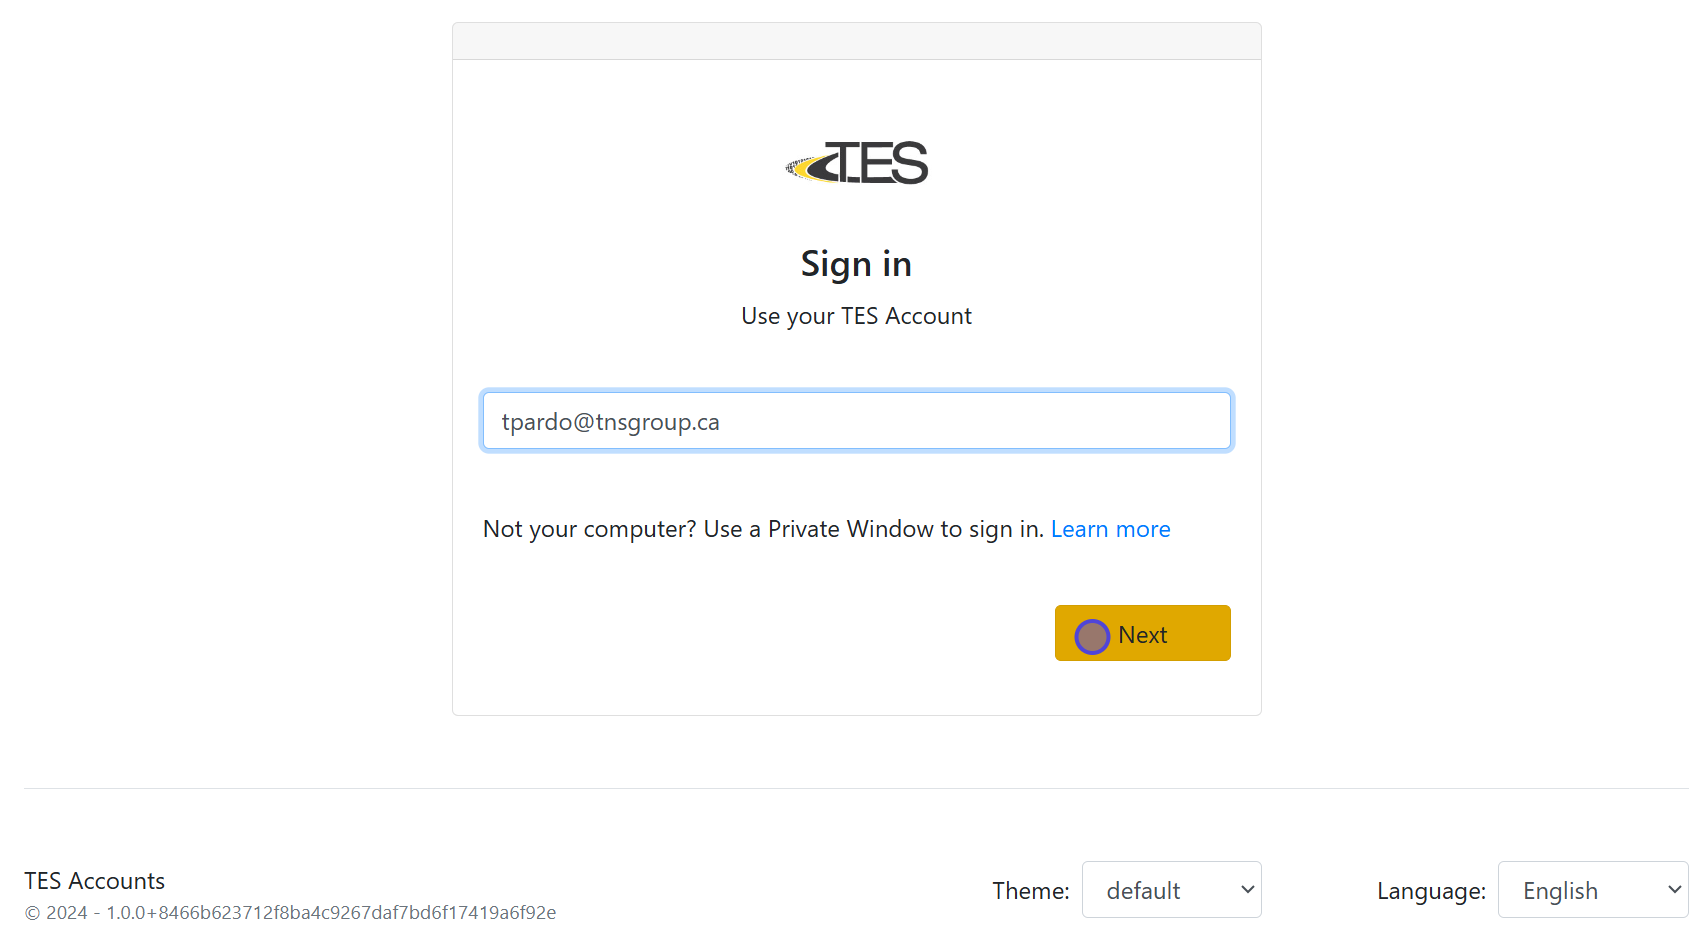
Task: Click the "2024" year in the copyright line
Action: (x=67, y=913)
